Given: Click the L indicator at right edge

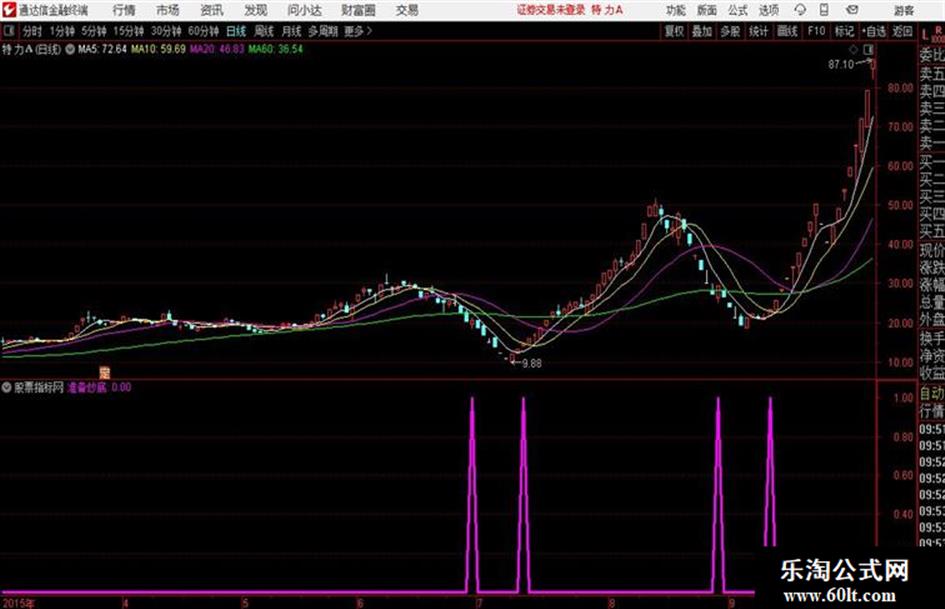Looking at the screenshot, I should point(925,36).
